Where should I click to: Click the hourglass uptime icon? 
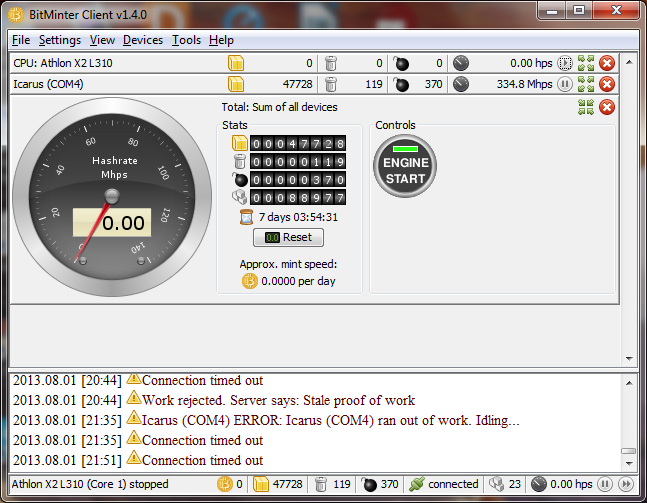click(246, 217)
